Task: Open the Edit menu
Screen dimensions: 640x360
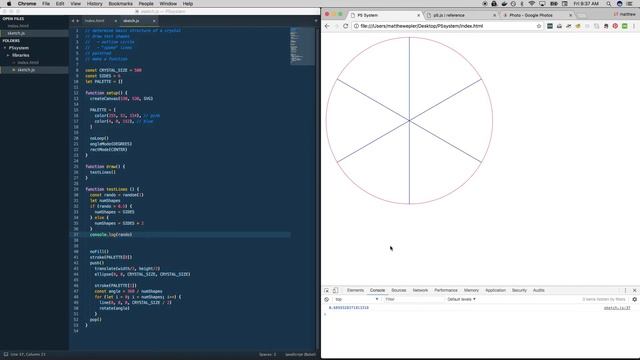Action: [x=60, y=4]
